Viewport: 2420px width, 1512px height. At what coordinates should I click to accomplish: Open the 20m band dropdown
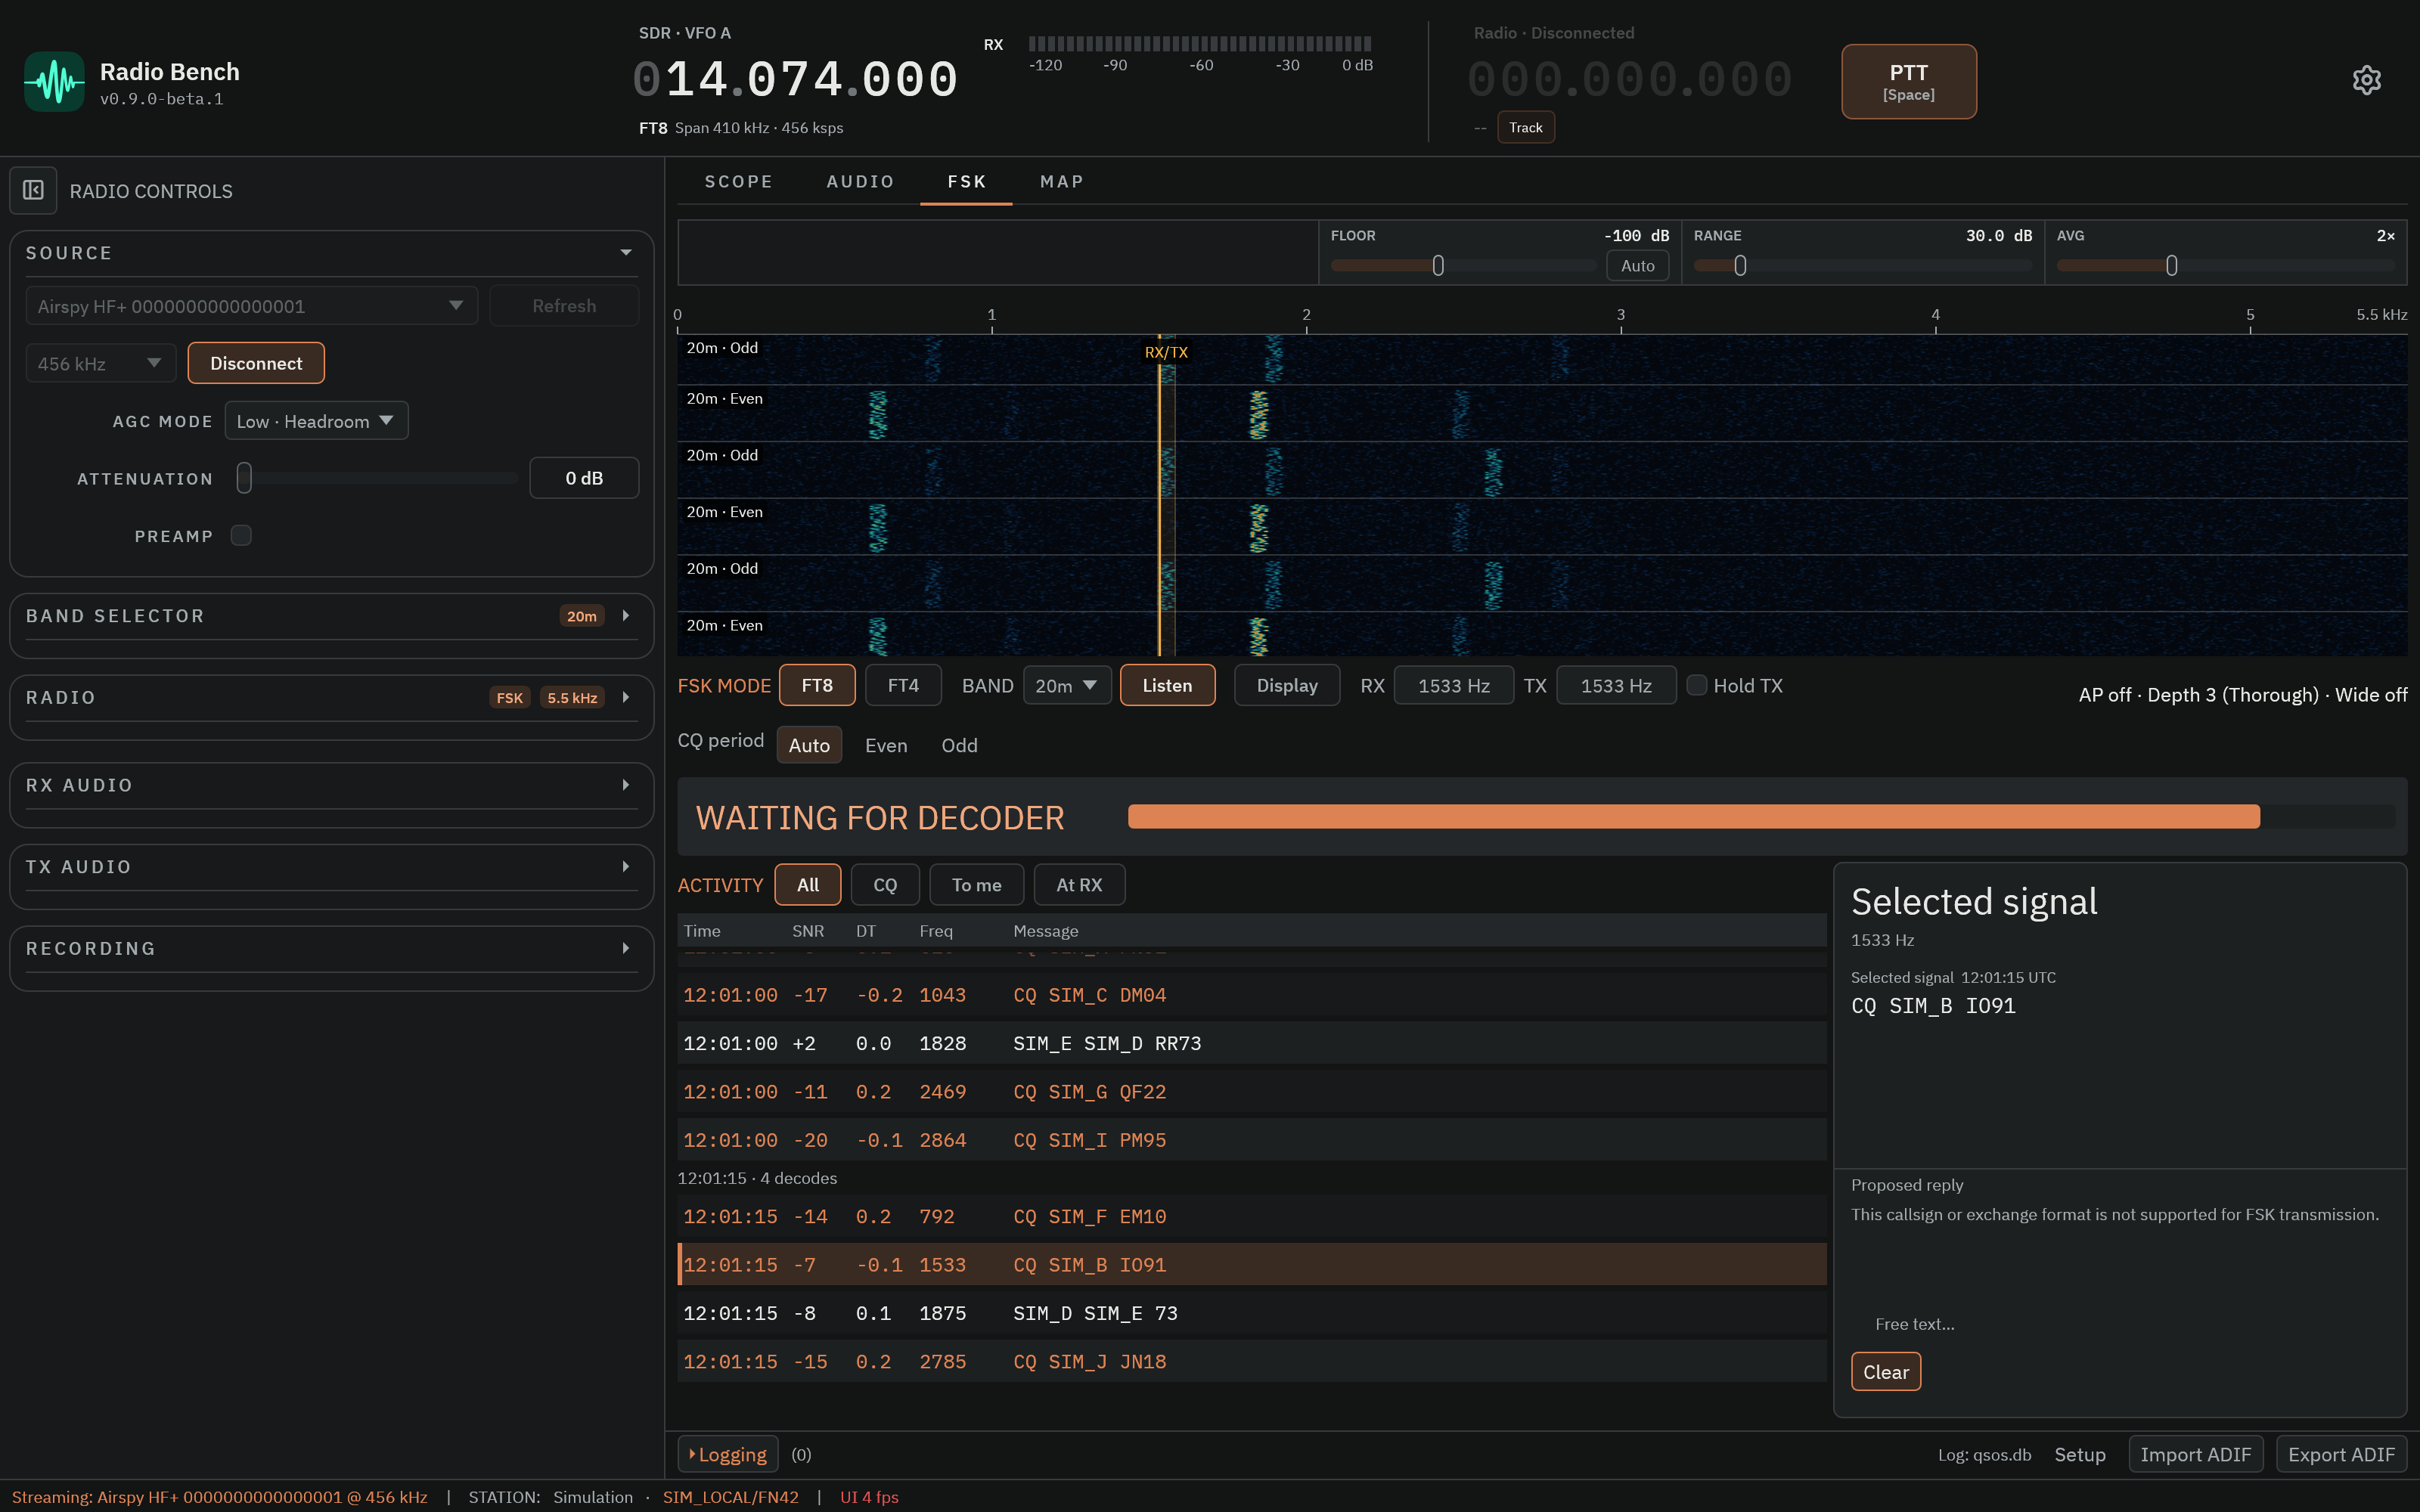pyautogui.click(x=1067, y=685)
